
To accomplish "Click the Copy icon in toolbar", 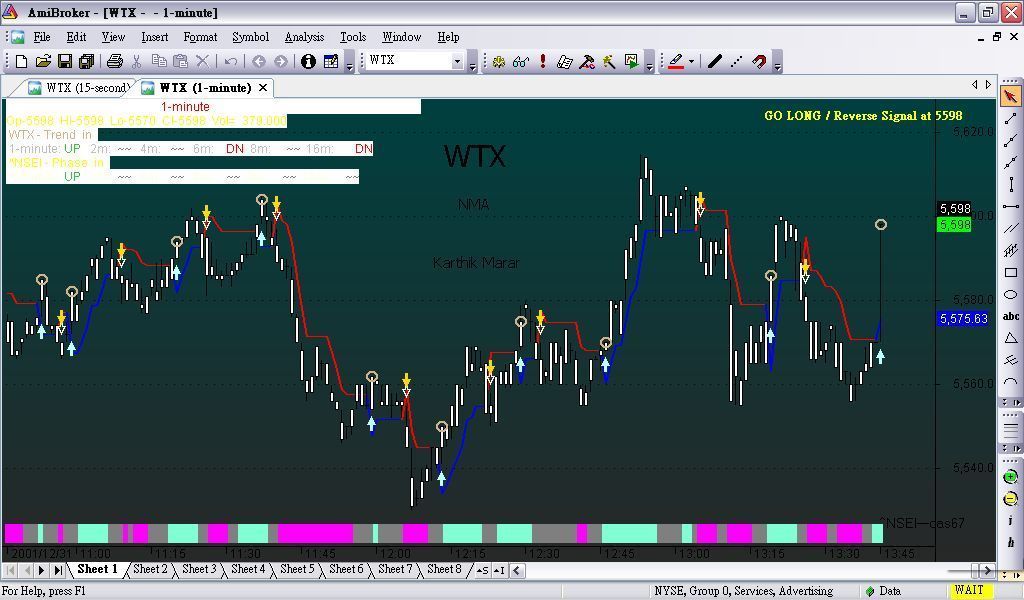I will click(x=159, y=61).
